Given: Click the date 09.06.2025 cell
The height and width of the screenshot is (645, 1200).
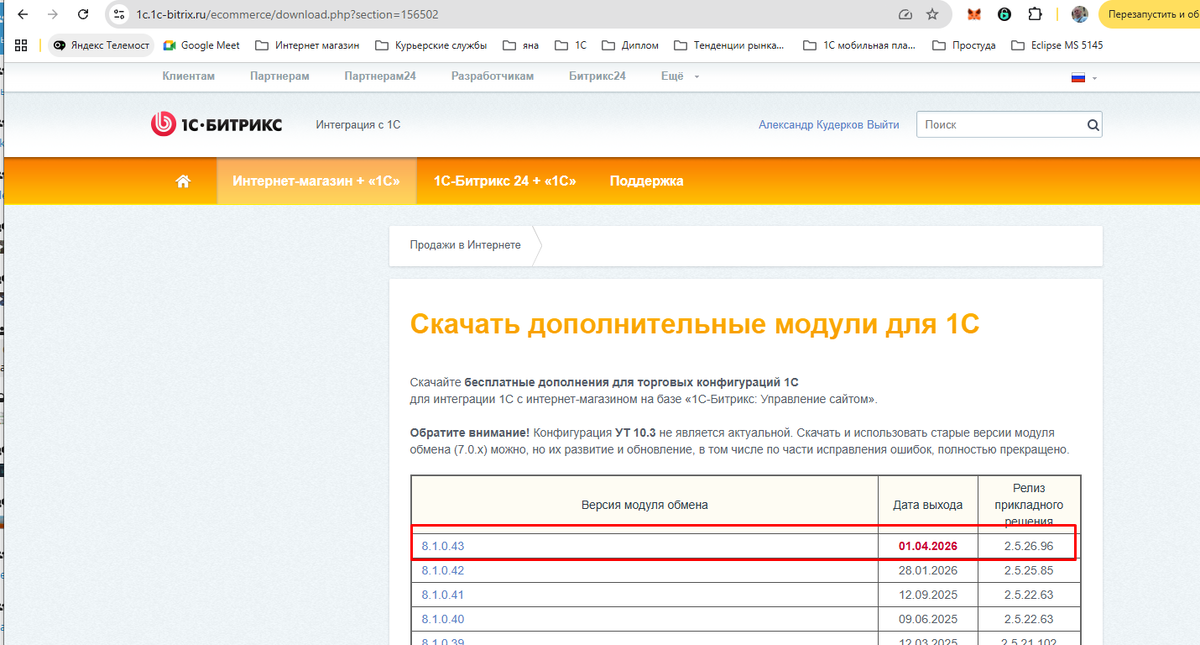Looking at the screenshot, I should [x=928, y=619].
